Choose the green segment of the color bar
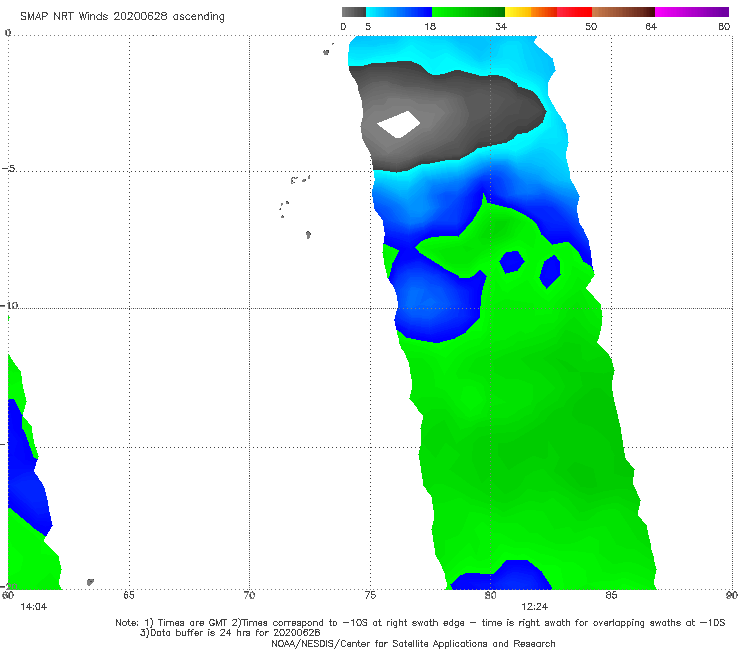Image resolution: width=740 pixels, height=650 pixels. coord(468,12)
